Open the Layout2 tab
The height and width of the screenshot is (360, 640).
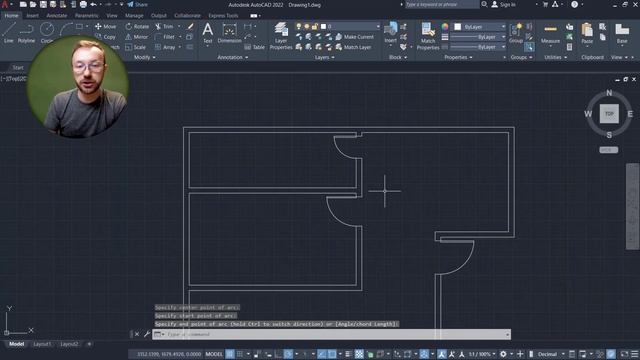pyautogui.click(x=69, y=344)
